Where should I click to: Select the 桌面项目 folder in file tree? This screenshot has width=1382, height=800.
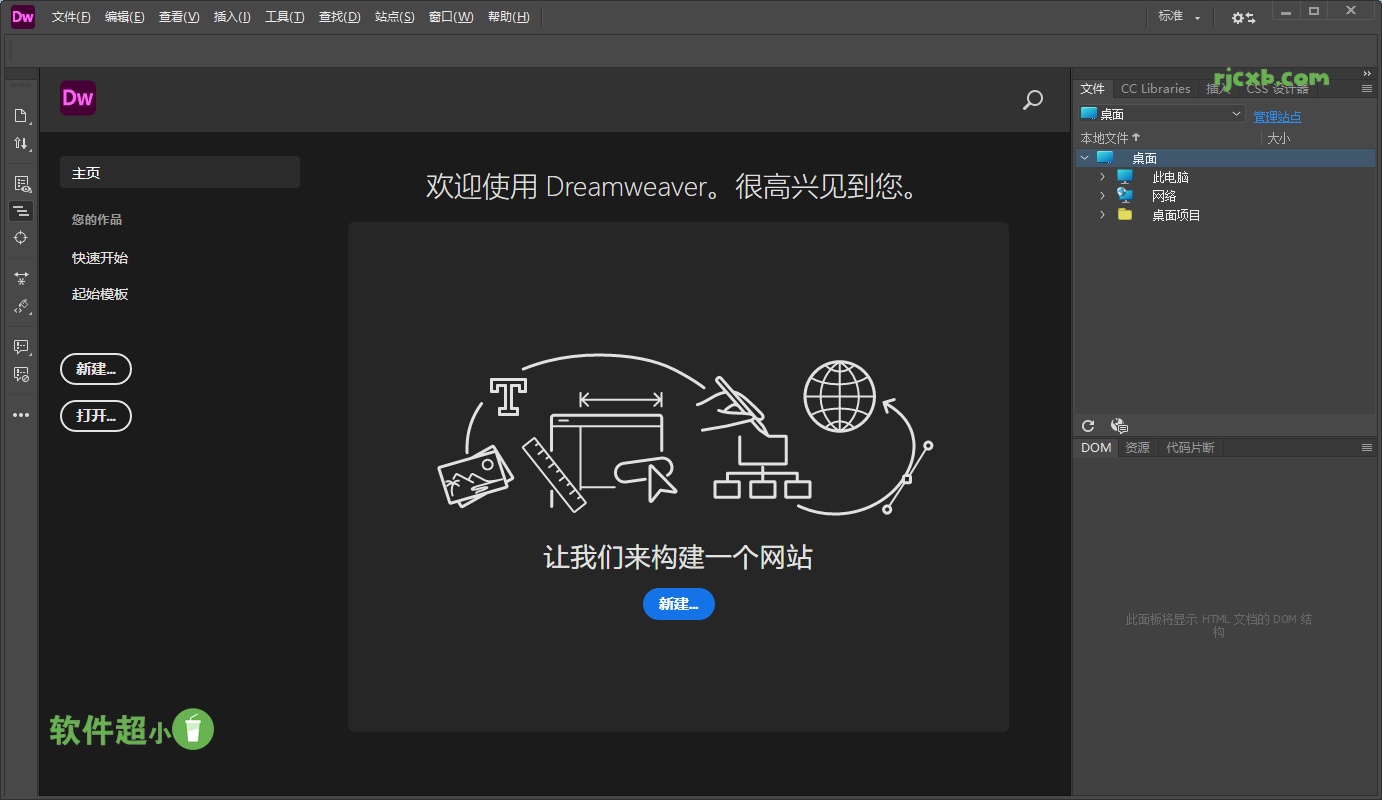[x=1175, y=214]
